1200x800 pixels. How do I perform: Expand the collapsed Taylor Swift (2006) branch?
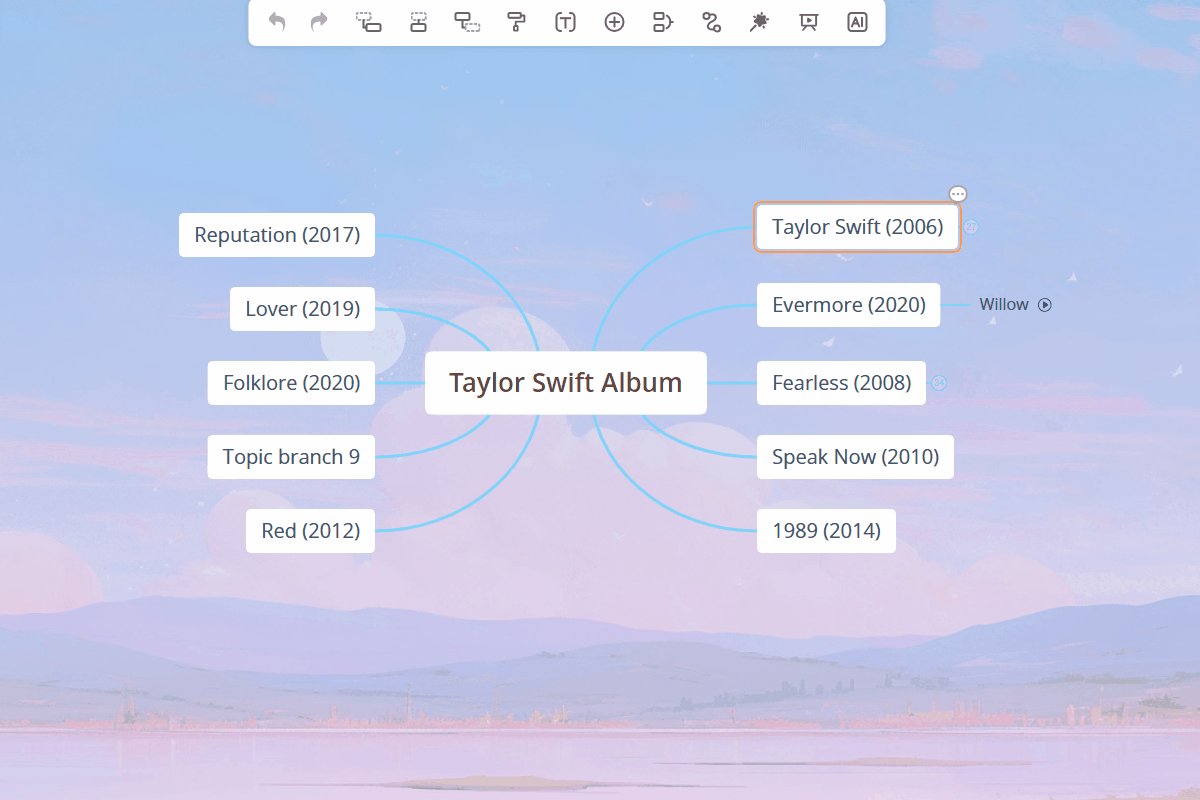pyautogui.click(x=970, y=227)
